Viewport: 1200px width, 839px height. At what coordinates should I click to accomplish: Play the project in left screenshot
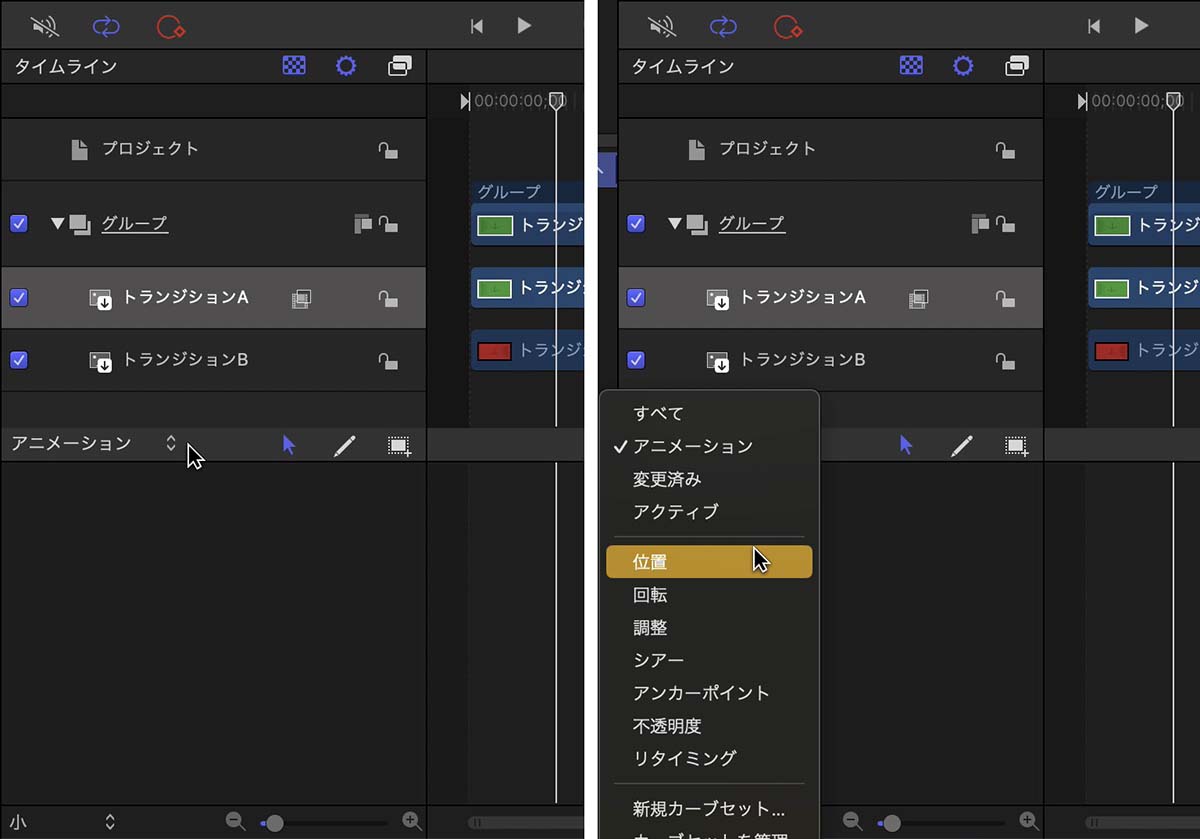pos(524,26)
